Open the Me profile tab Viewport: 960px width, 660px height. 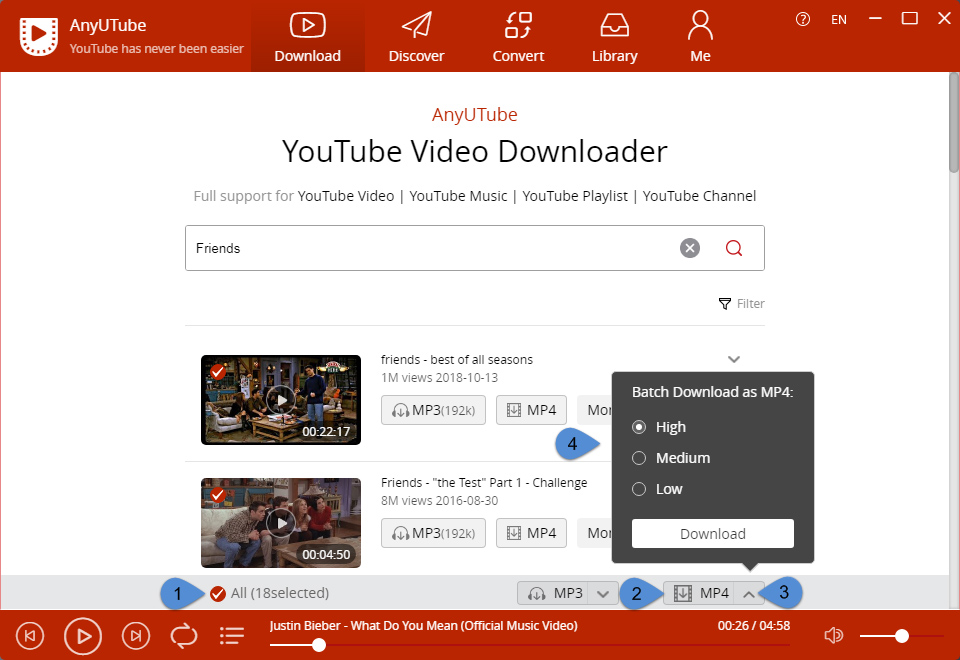tap(700, 37)
